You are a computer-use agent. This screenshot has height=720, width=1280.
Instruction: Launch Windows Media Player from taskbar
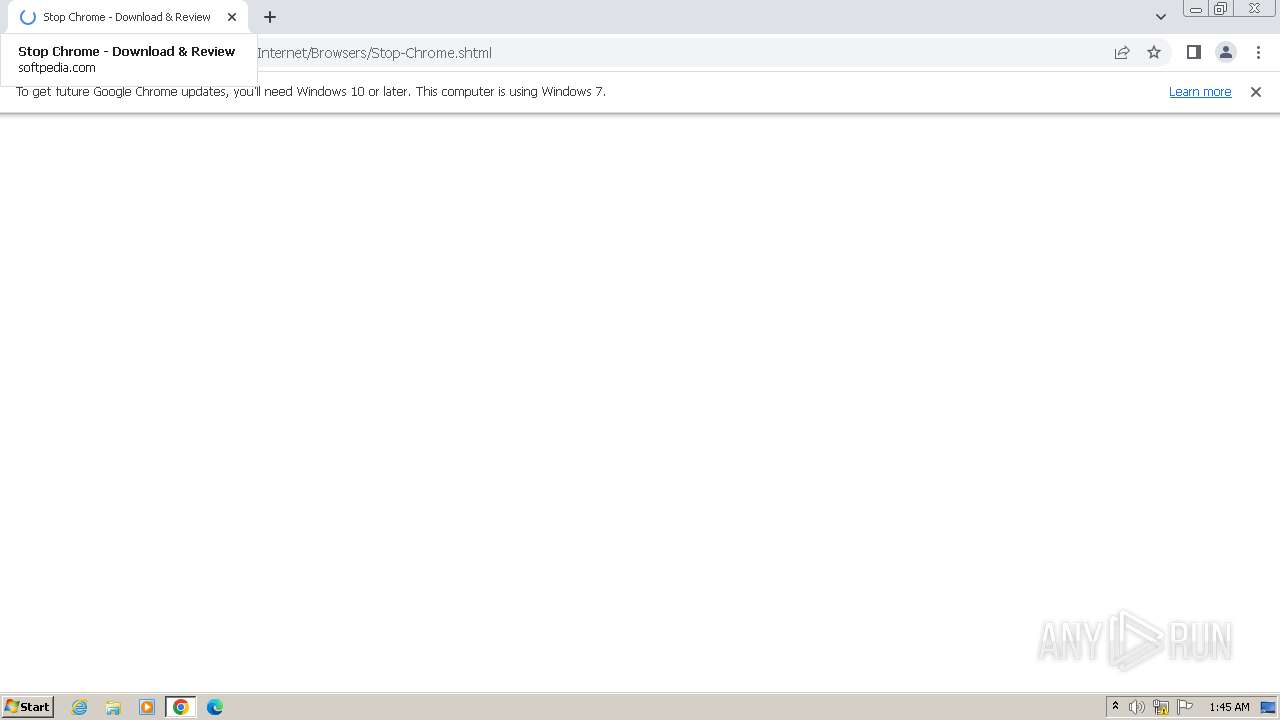pos(147,707)
